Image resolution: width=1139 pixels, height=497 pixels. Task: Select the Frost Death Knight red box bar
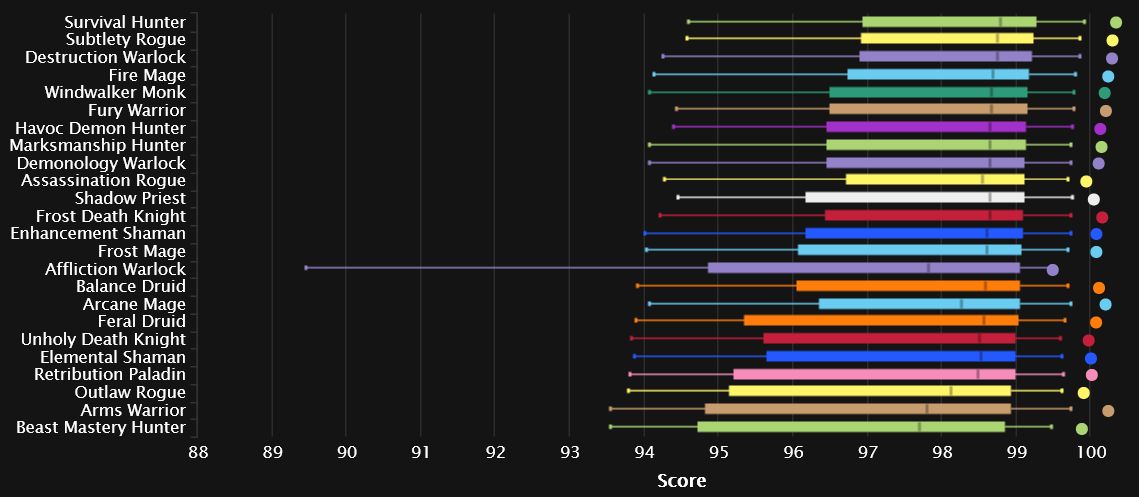coord(924,215)
